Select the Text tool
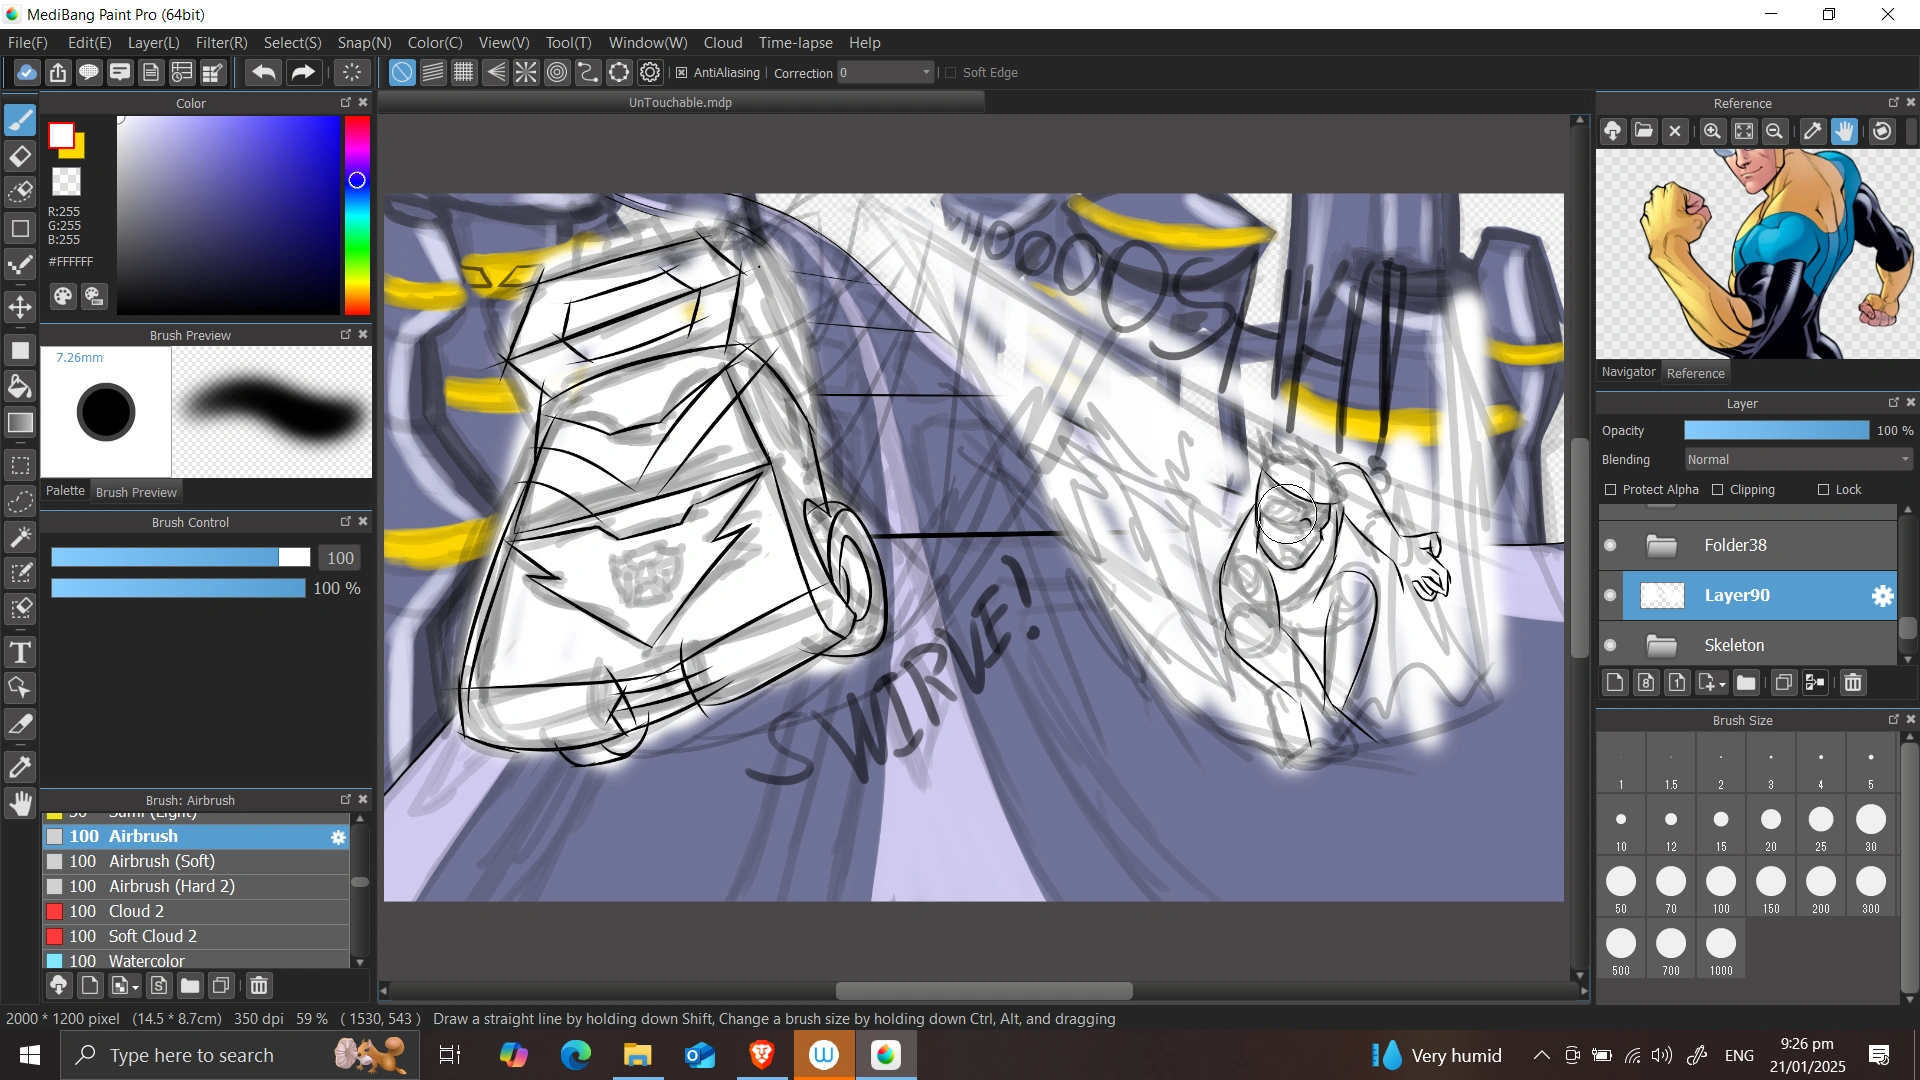Screen dimensions: 1920x1080 tap(20, 651)
